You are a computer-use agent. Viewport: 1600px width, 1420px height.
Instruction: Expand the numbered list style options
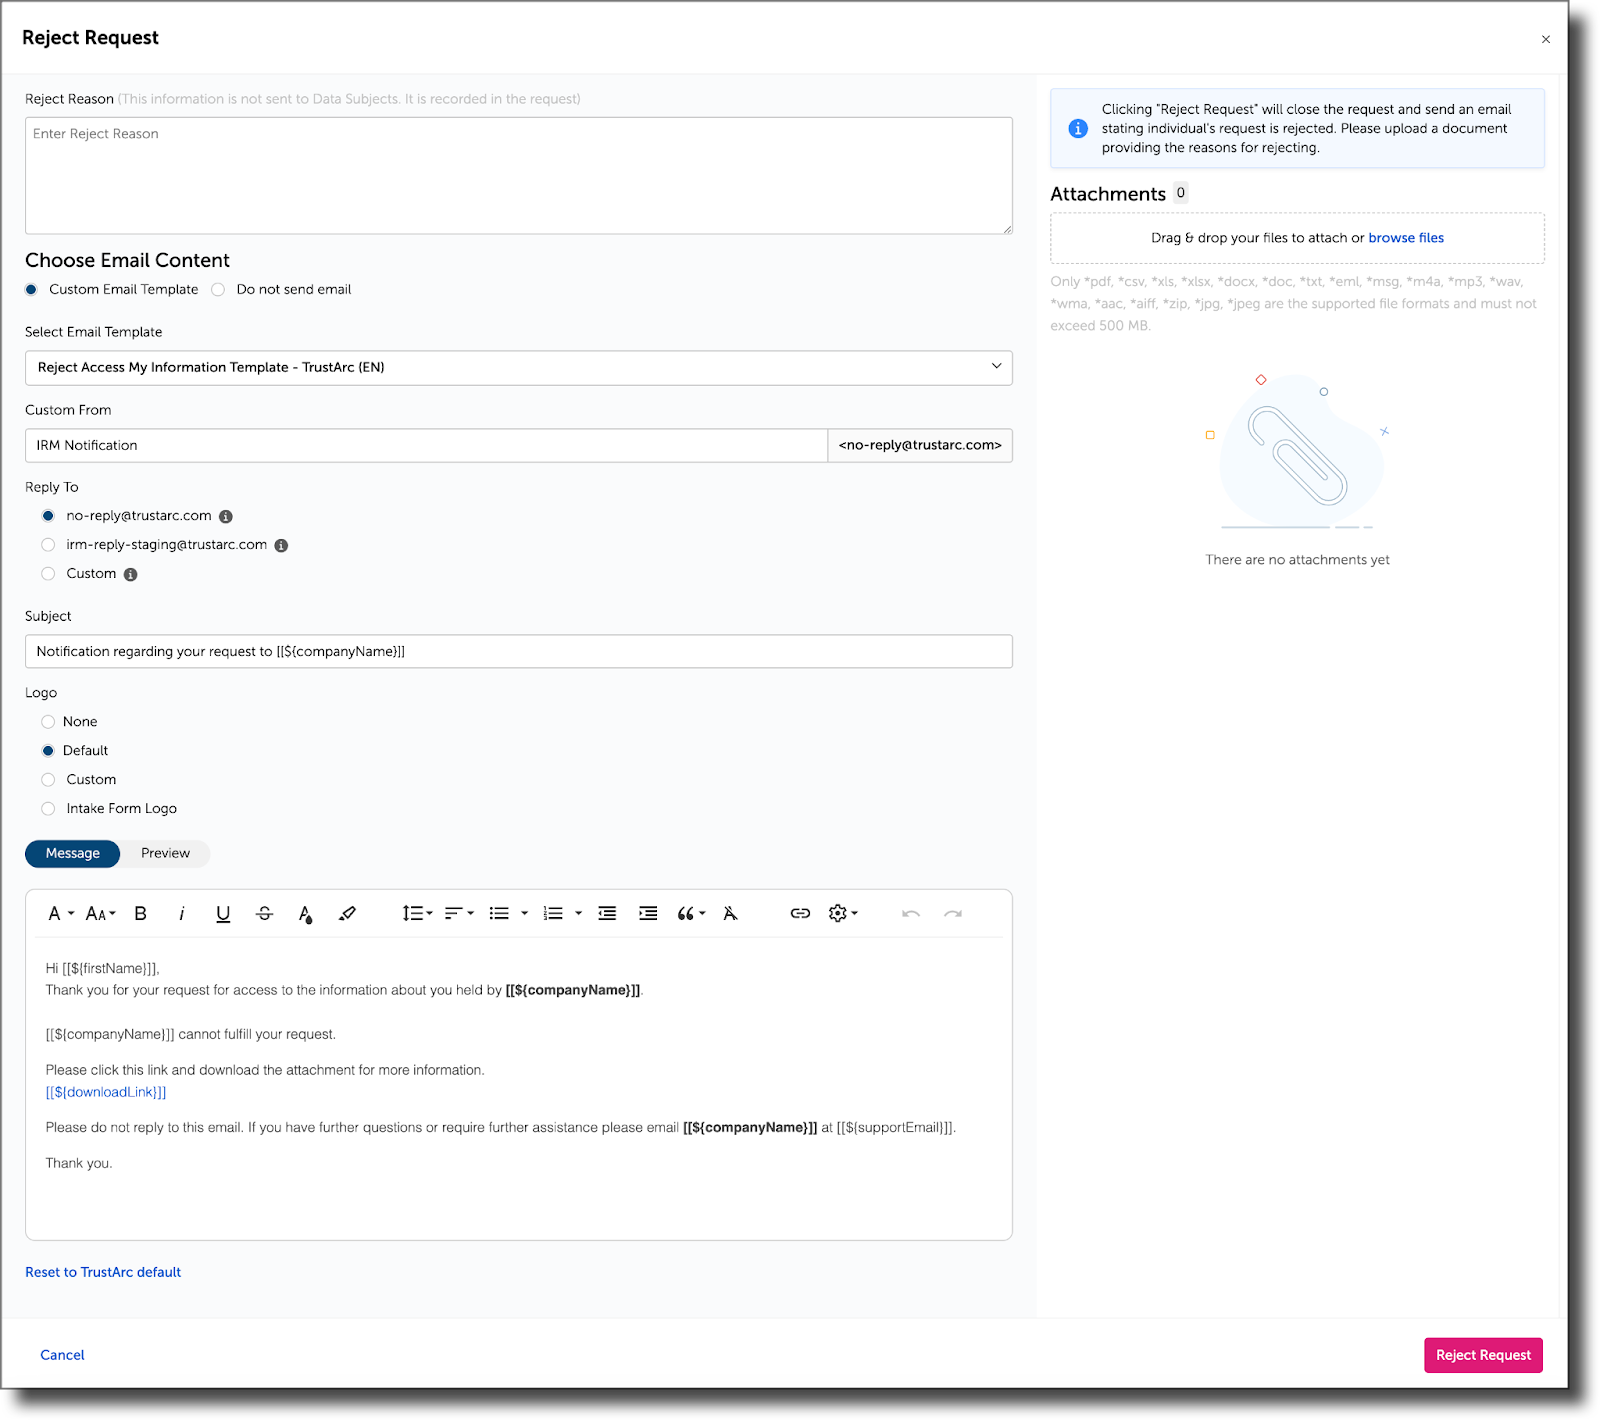[577, 913]
